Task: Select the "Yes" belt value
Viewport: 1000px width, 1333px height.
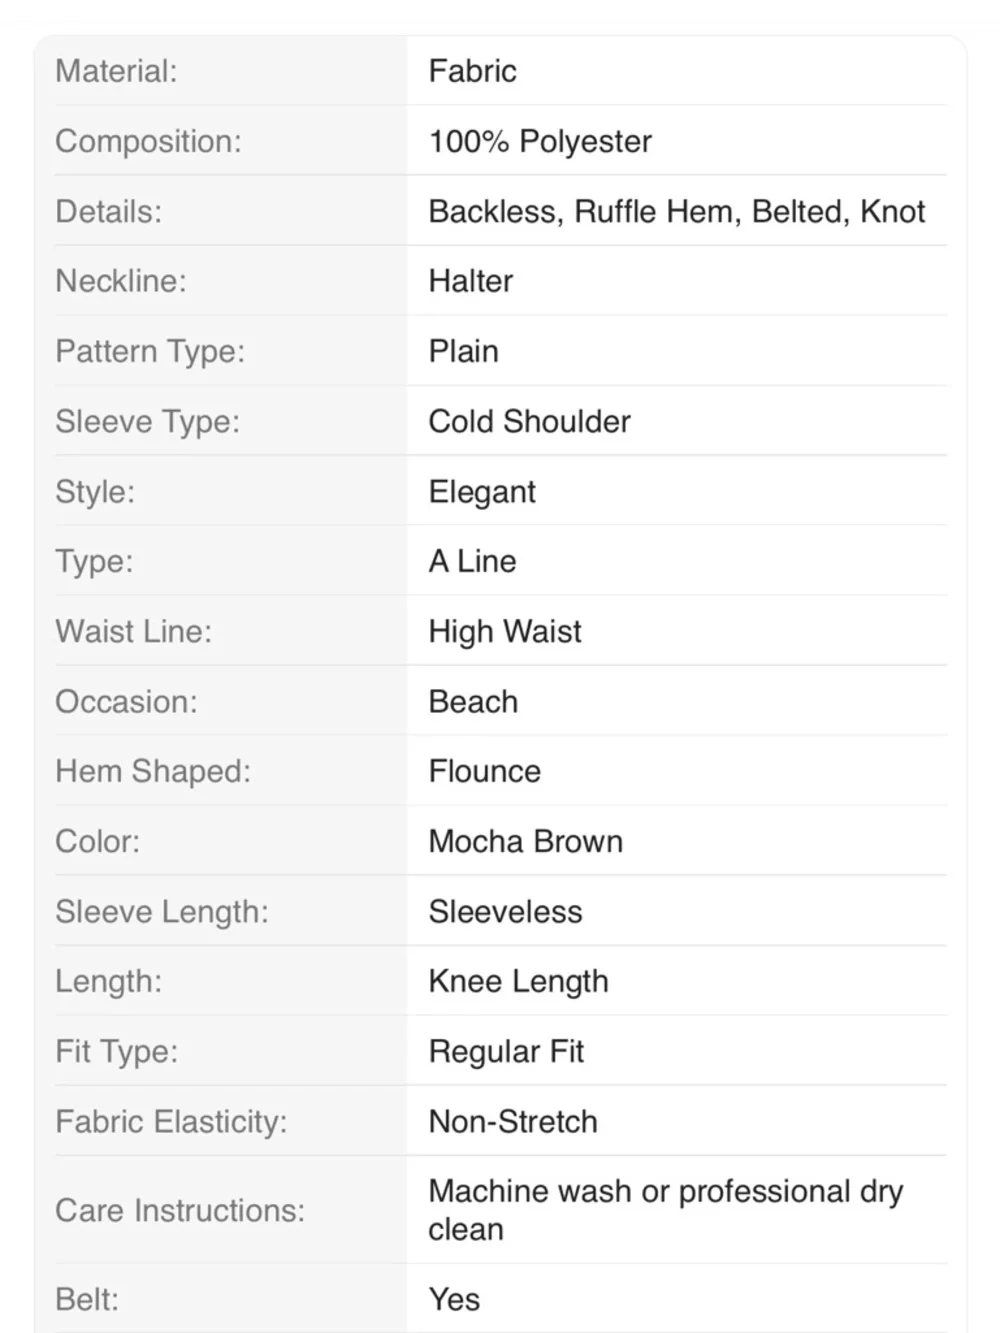Action: point(455,1299)
